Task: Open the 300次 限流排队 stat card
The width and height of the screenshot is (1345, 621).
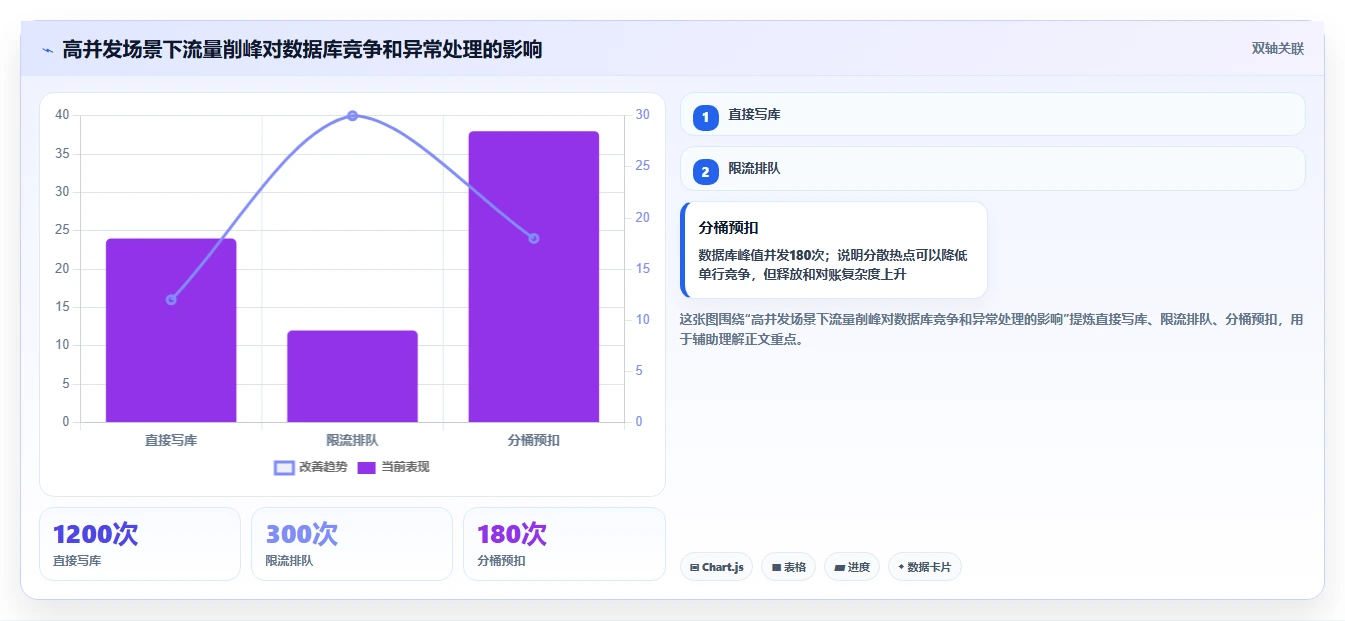Action: (x=352, y=544)
